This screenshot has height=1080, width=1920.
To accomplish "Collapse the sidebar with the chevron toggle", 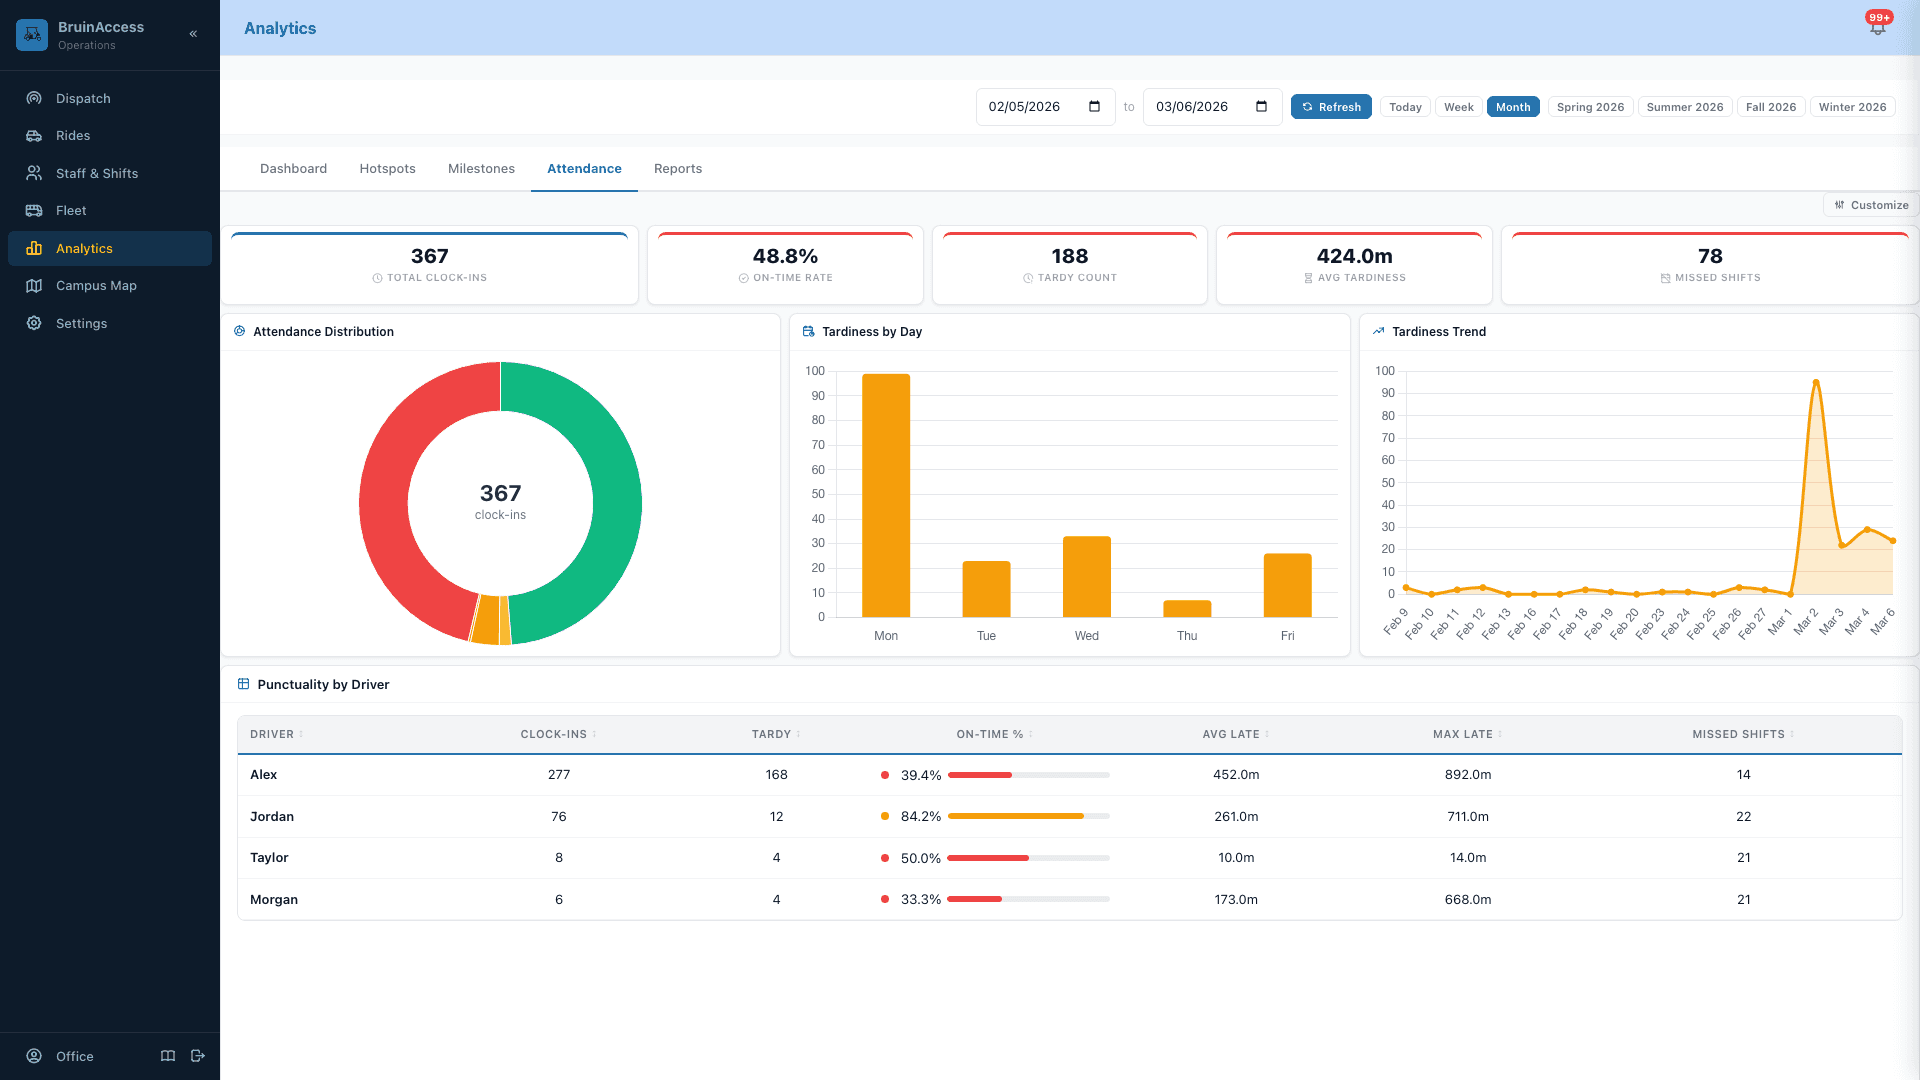I will (x=193, y=33).
